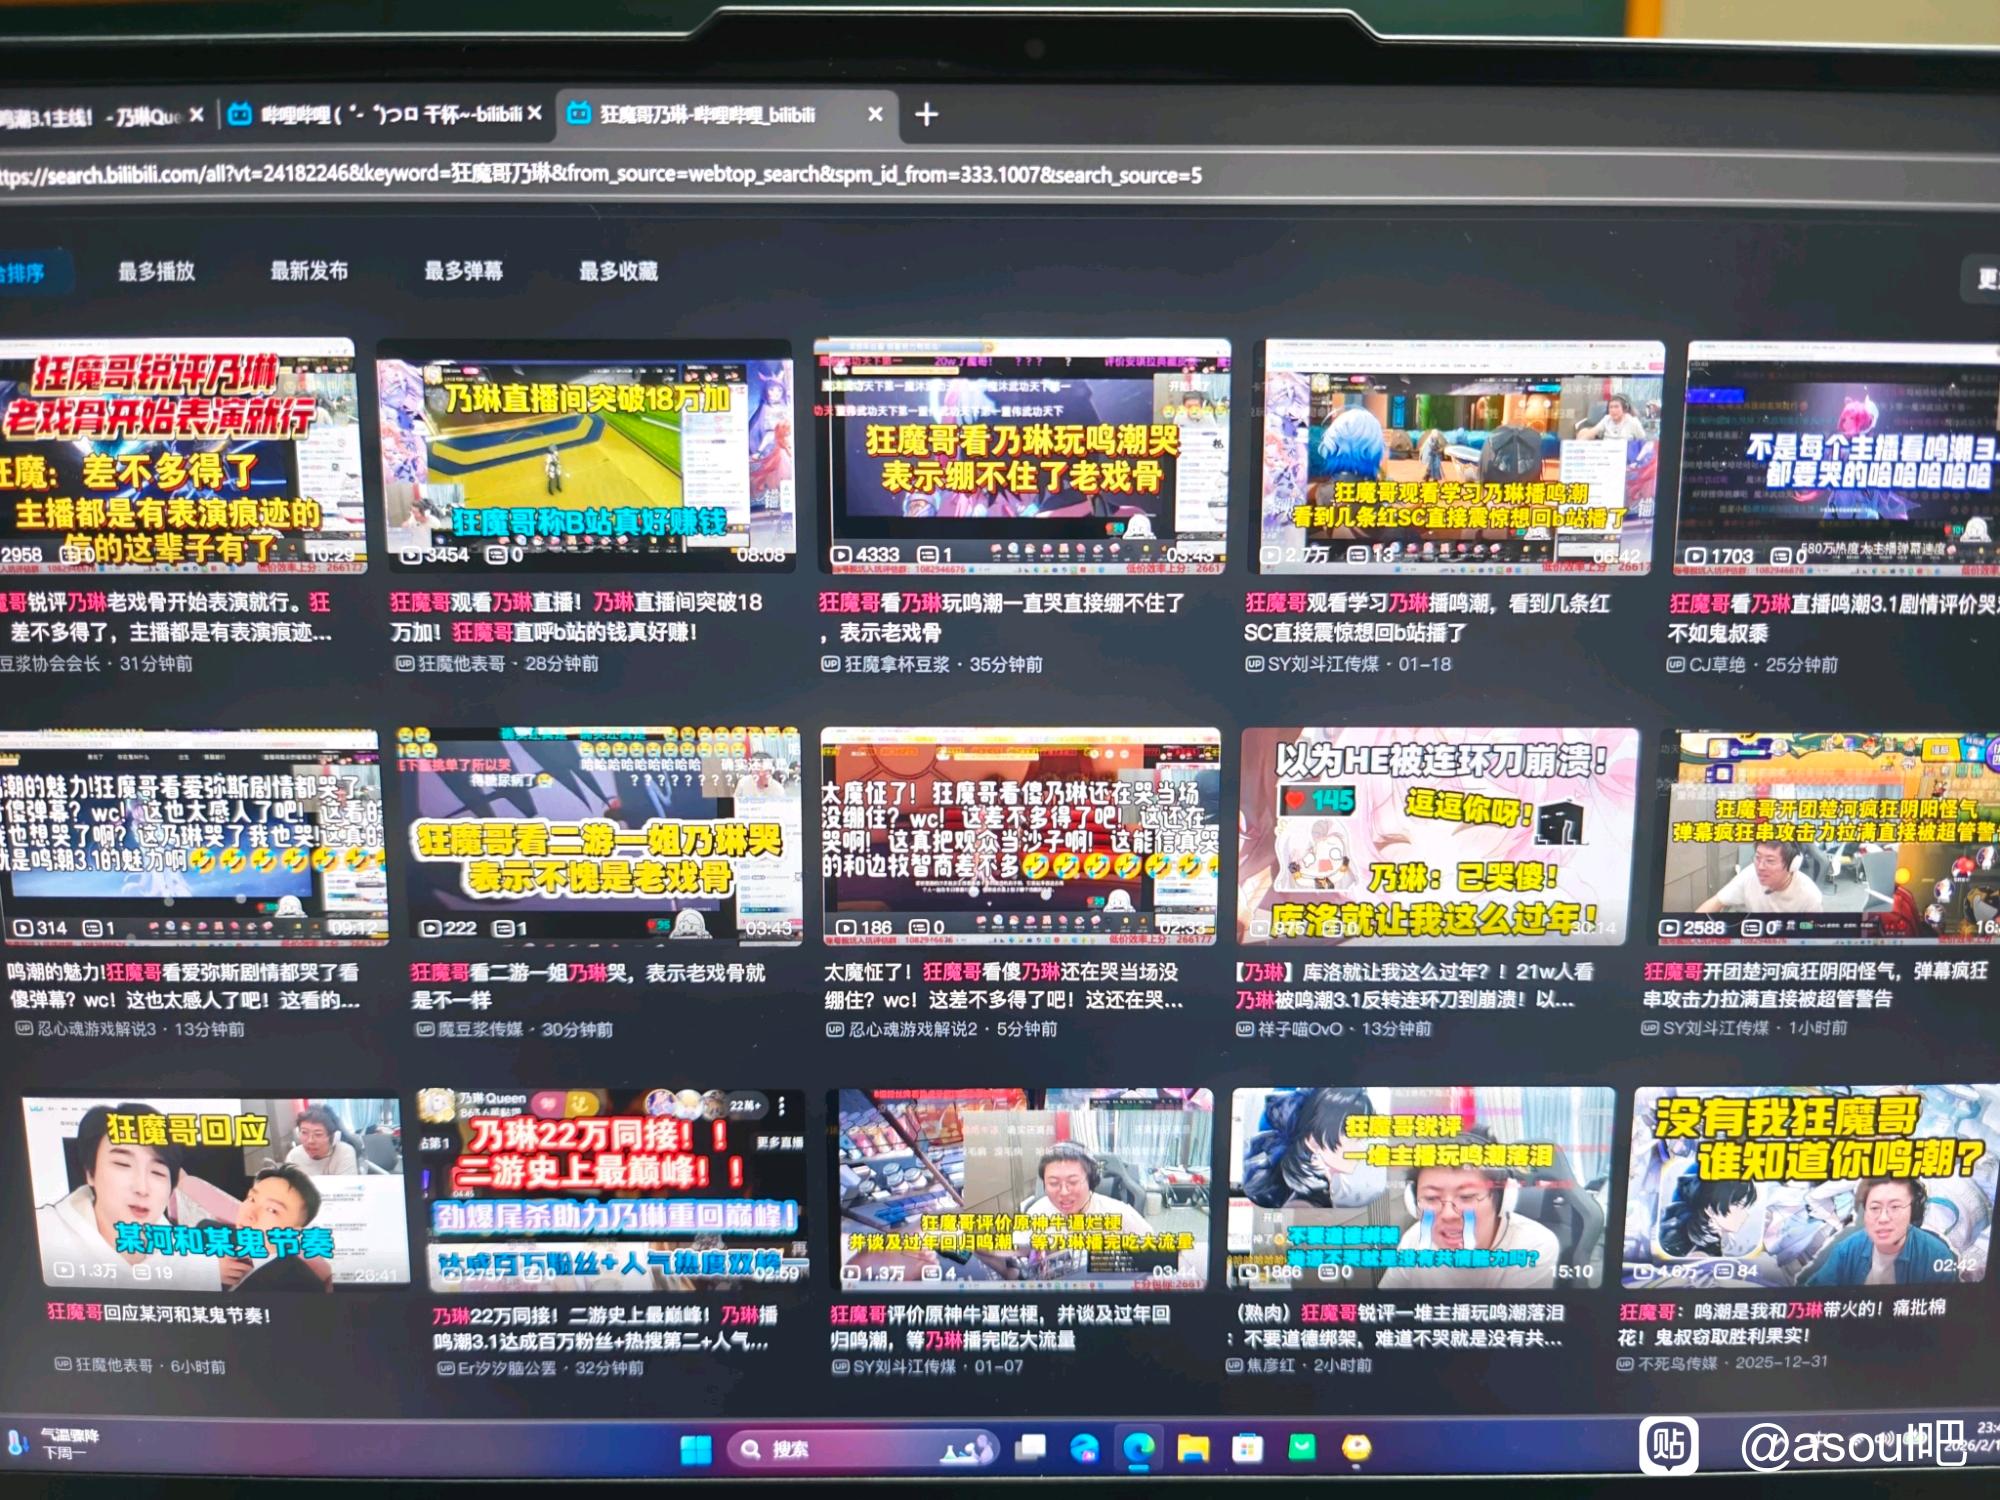Close the 狂魔哥乃琳 search tab

click(875, 114)
